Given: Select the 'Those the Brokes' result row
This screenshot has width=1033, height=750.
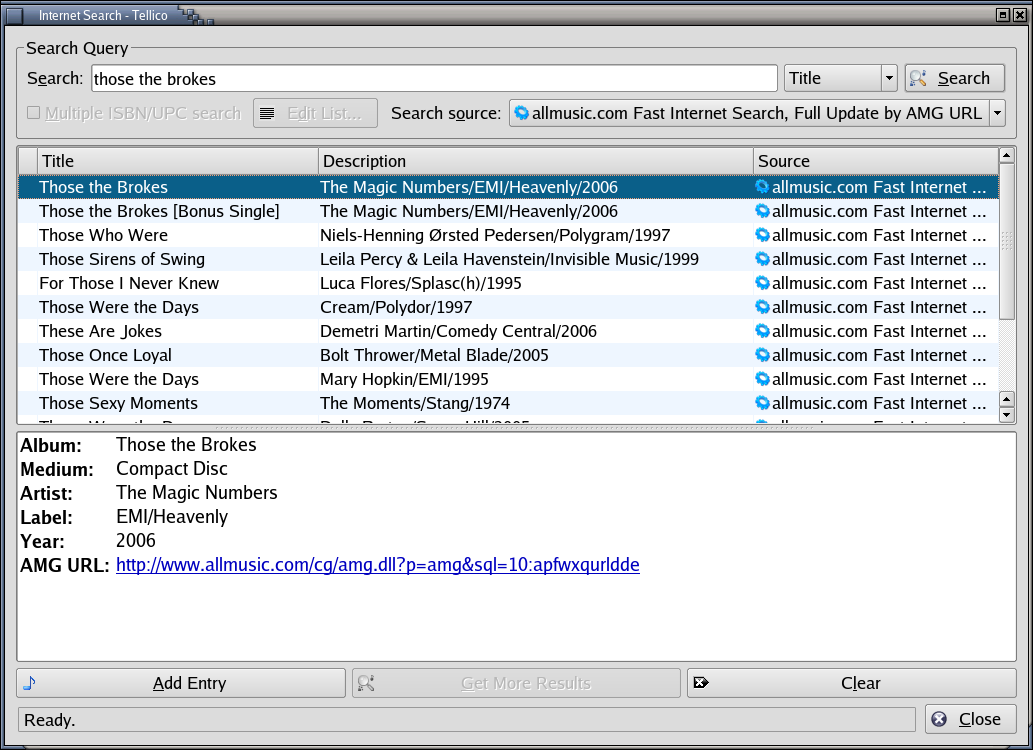Looking at the screenshot, I should tap(508, 187).
